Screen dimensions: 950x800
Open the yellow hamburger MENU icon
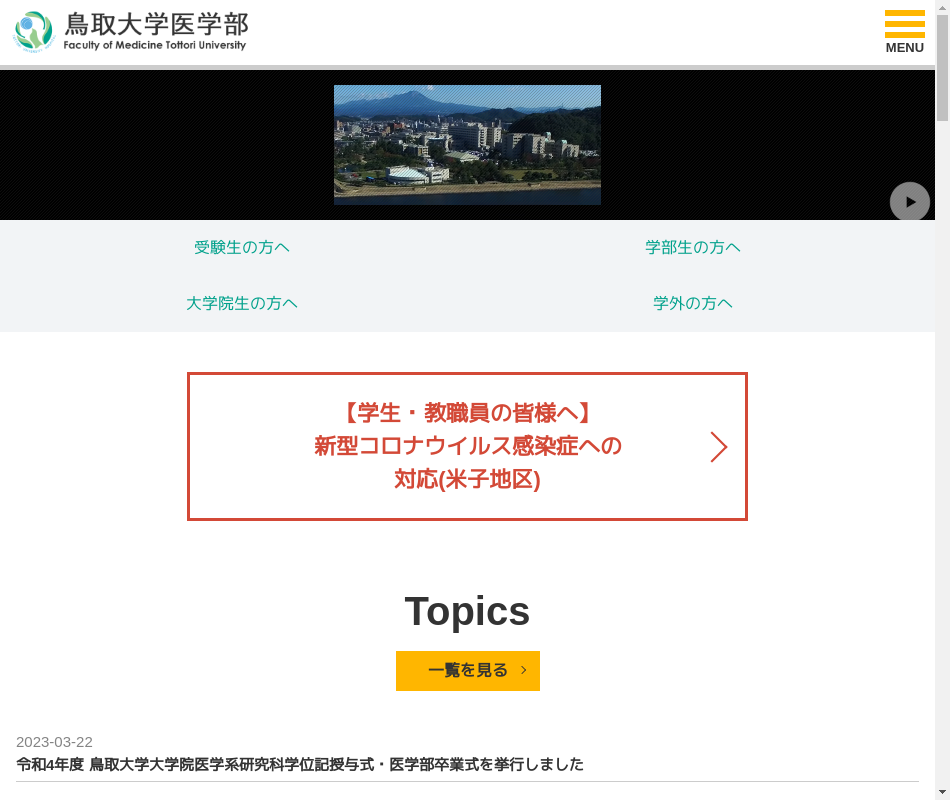pyautogui.click(x=904, y=23)
